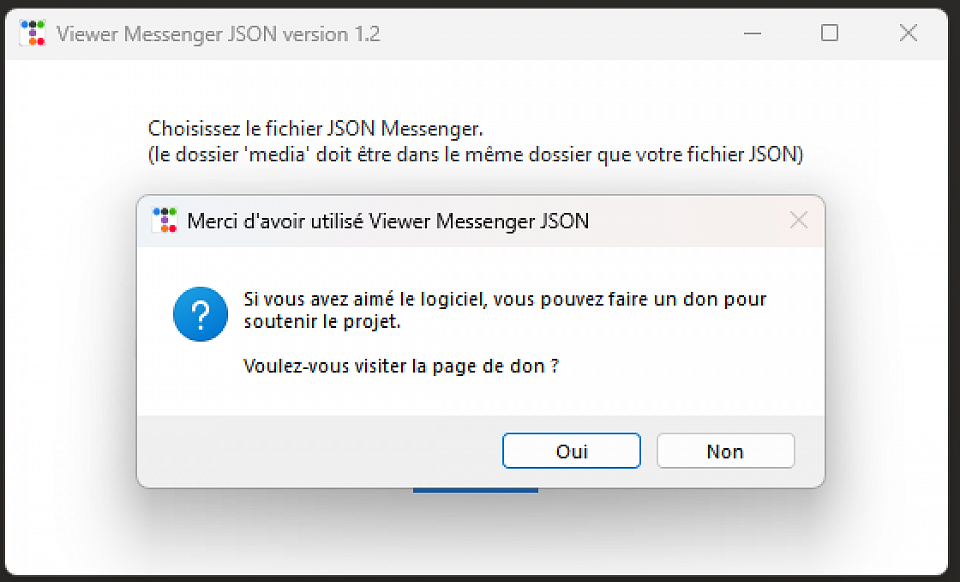Screen dimensions: 960x582
Task: Click the Viewer Messenger JSON window icon
Action: pyautogui.click(x=33, y=33)
